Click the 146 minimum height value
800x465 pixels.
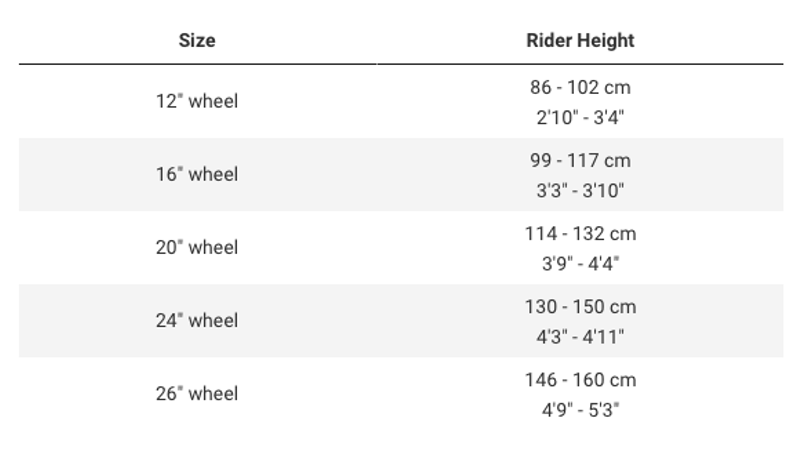tap(541, 380)
